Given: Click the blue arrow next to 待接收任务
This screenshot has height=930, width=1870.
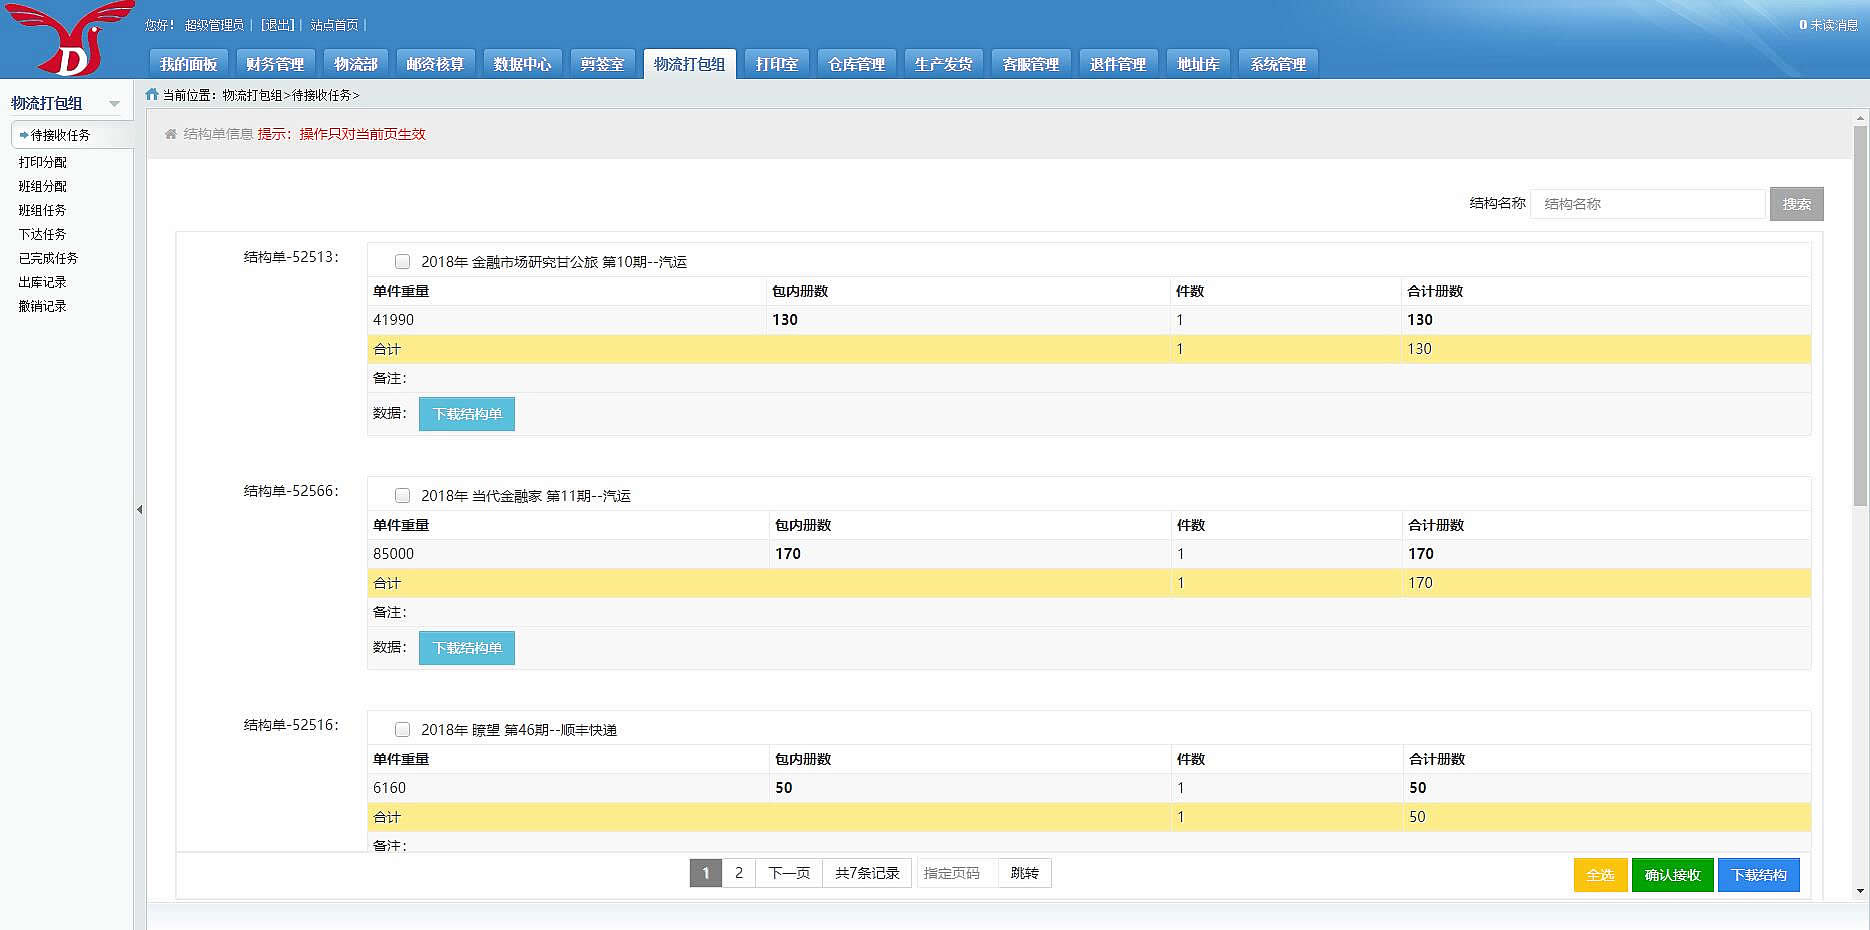Looking at the screenshot, I should pyautogui.click(x=23, y=135).
